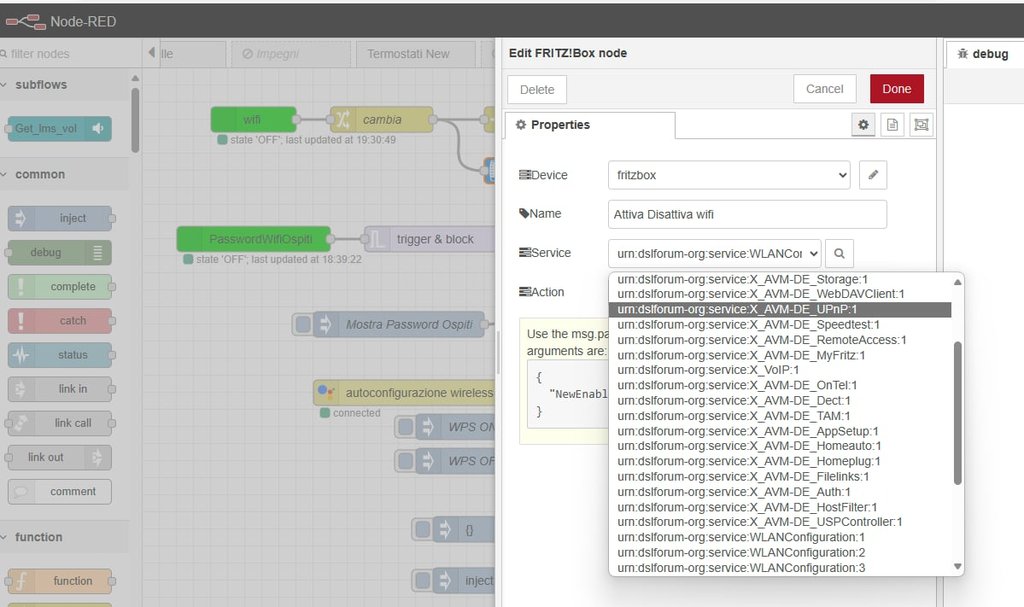1024x607 pixels.
Task: Click the switch icon on cambia node
Action: (343, 120)
